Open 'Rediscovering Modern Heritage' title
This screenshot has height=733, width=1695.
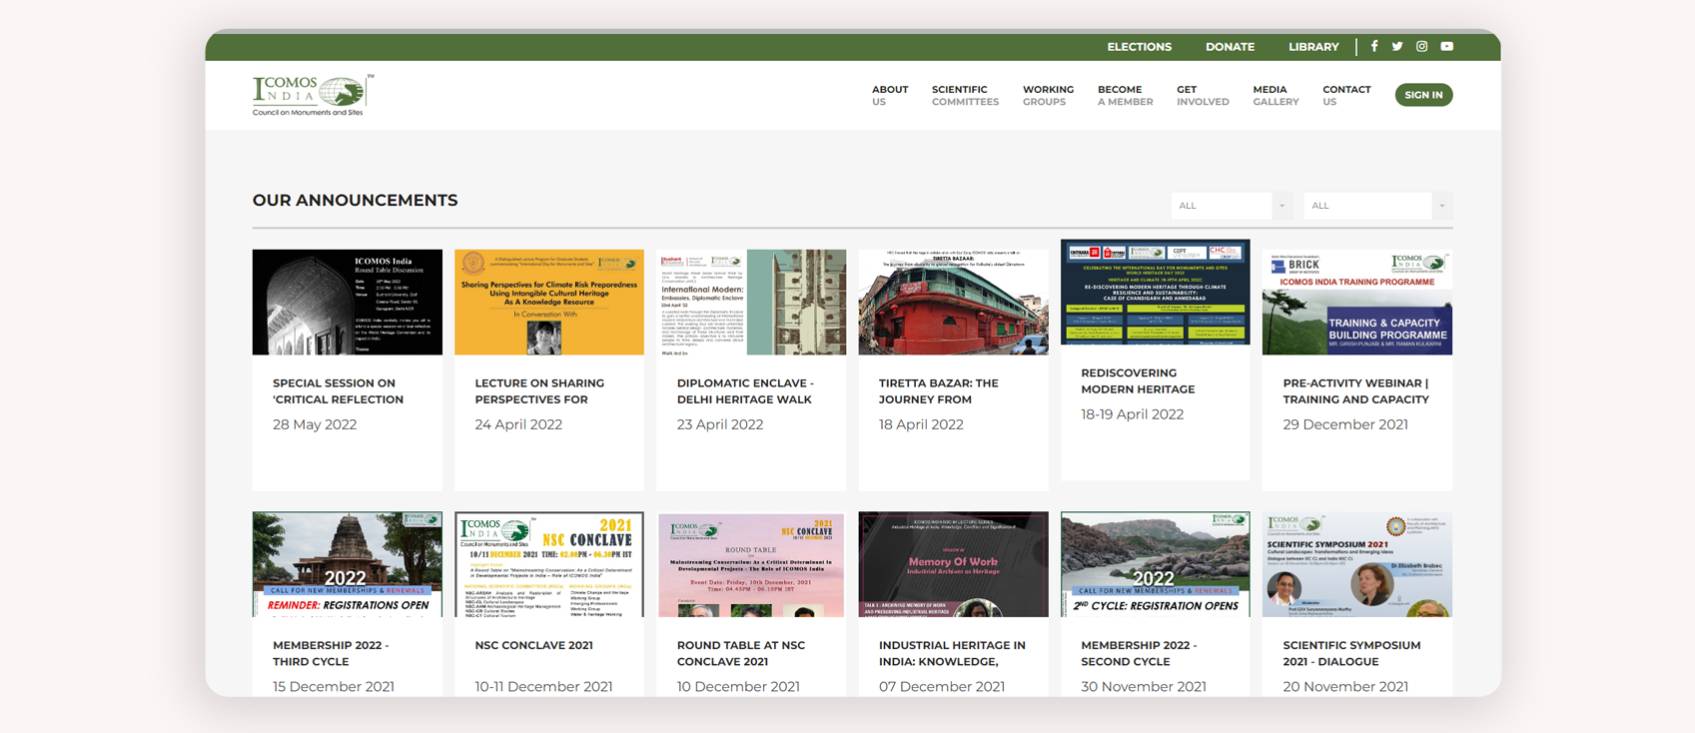click(x=1138, y=381)
